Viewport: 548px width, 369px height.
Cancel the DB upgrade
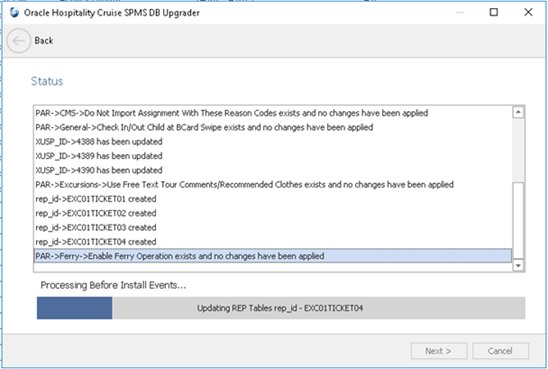500,351
